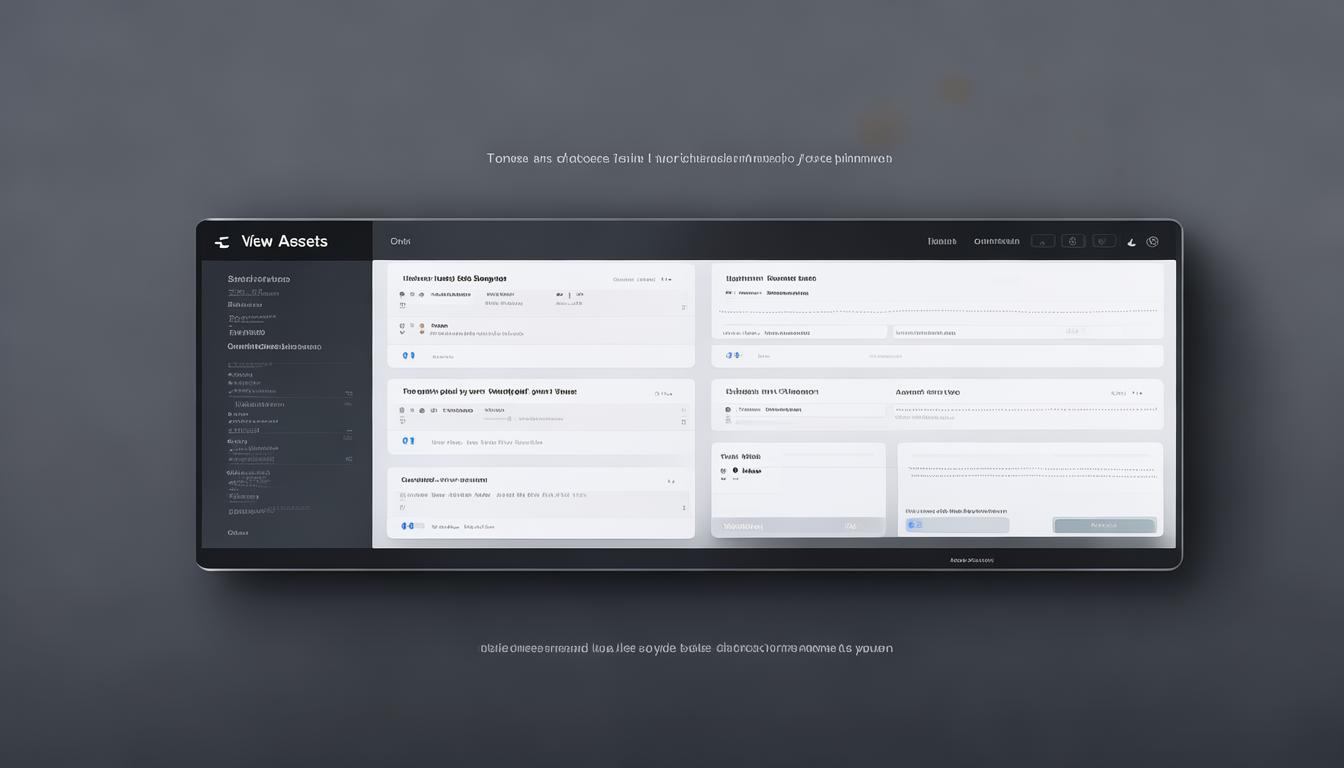This screenshot has width=1344, height=768.
Task: Click the third outlined box icon in header
Action: click(1104, 241)
